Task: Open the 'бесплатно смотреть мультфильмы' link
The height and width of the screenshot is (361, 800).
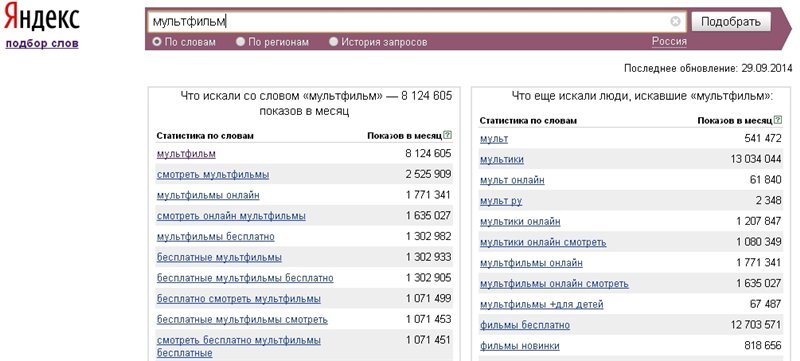Action: click(239, 299)
